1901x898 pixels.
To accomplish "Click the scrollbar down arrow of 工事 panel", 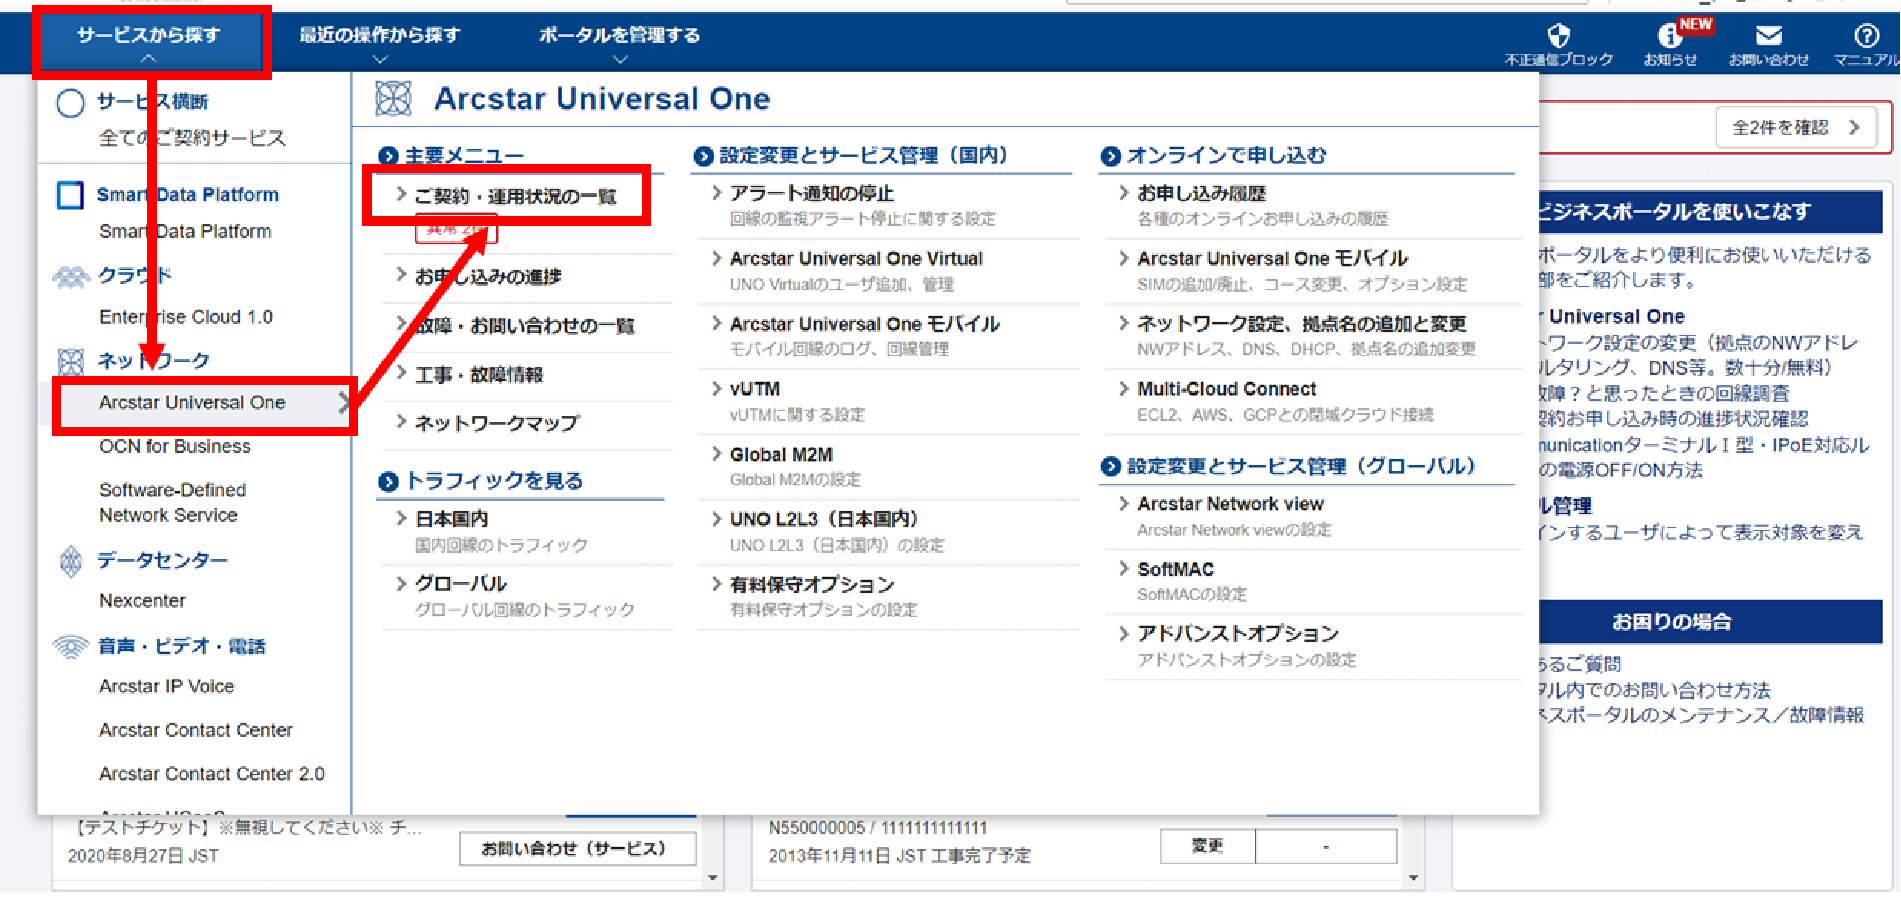I will [x=1413, y=879].
